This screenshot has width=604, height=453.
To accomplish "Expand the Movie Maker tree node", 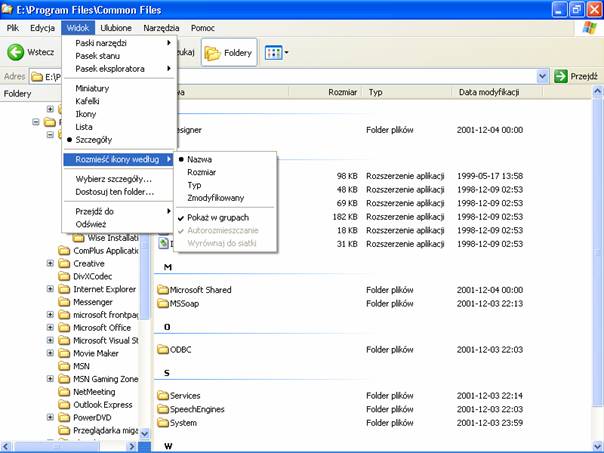I will click(x=50, y=353).
